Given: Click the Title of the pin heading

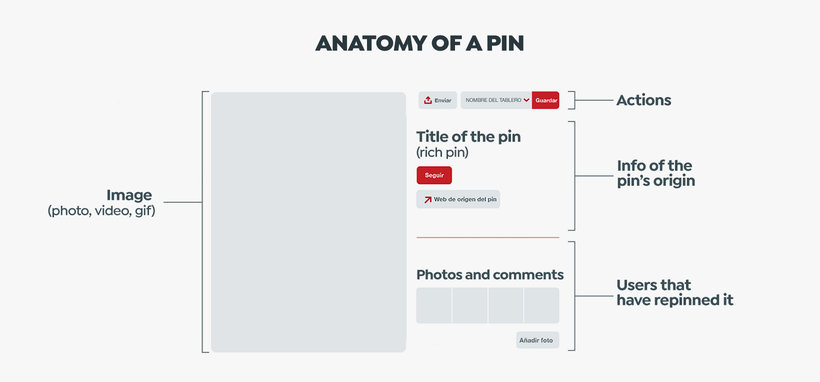Looking at the screenshot, I should [469, 137].
